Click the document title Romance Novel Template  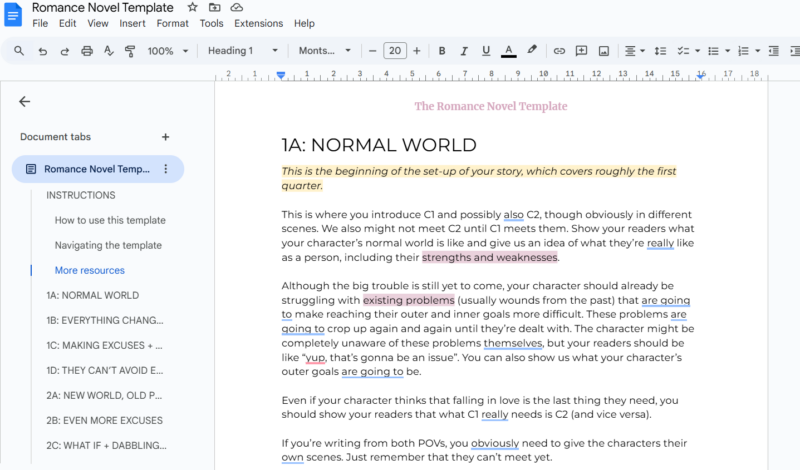[x=103, y=8]
